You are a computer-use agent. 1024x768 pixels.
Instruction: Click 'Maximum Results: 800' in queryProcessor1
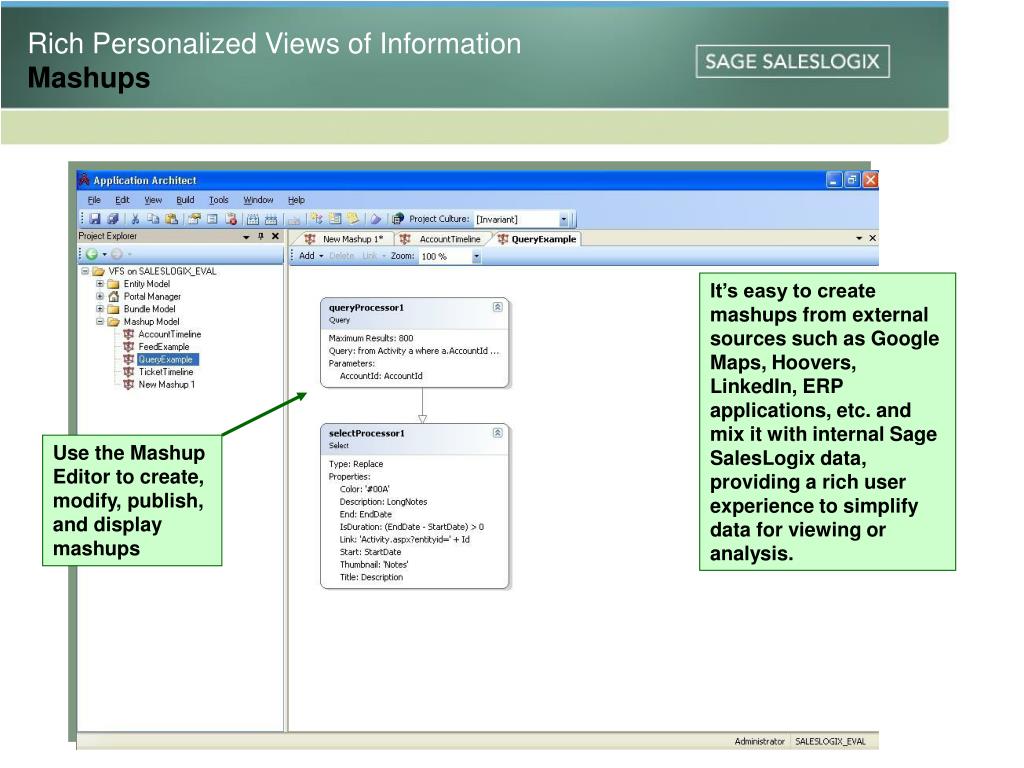(x=371, y=338)
